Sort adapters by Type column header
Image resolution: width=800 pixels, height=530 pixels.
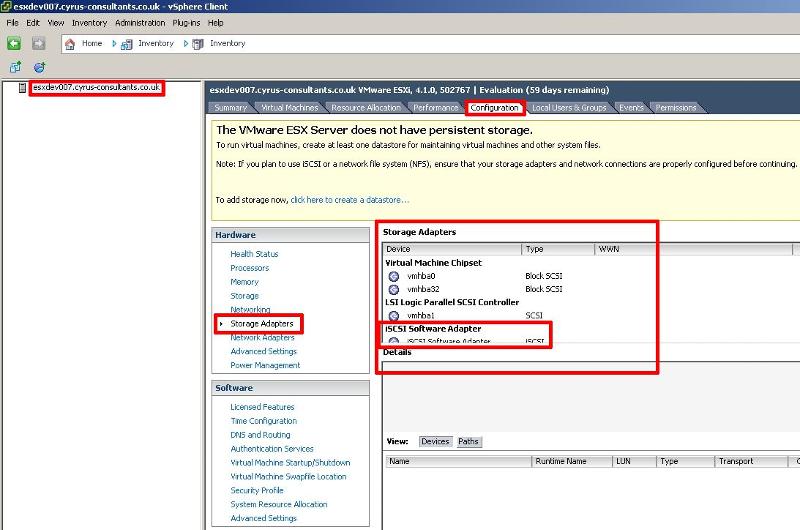tap(558, 249)
